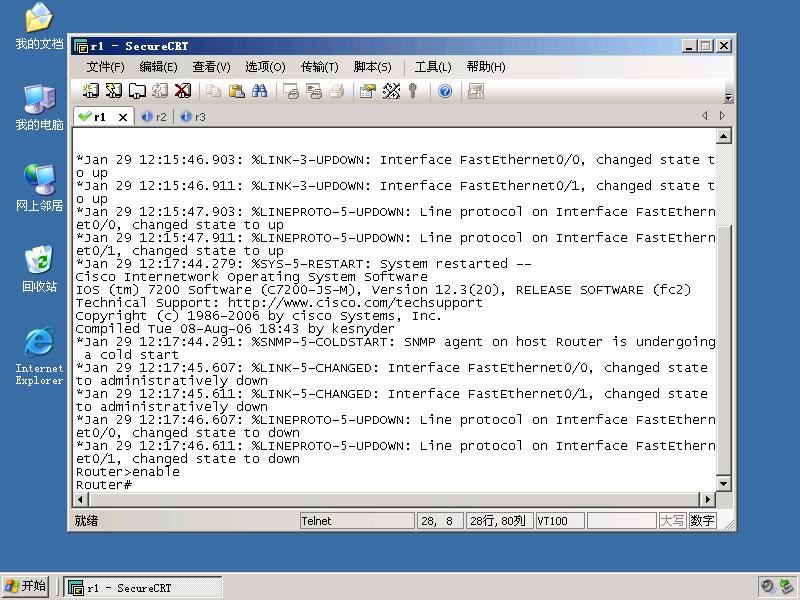Switch to the r3 session tab
800x600 pixels.
tap(193, 117)
